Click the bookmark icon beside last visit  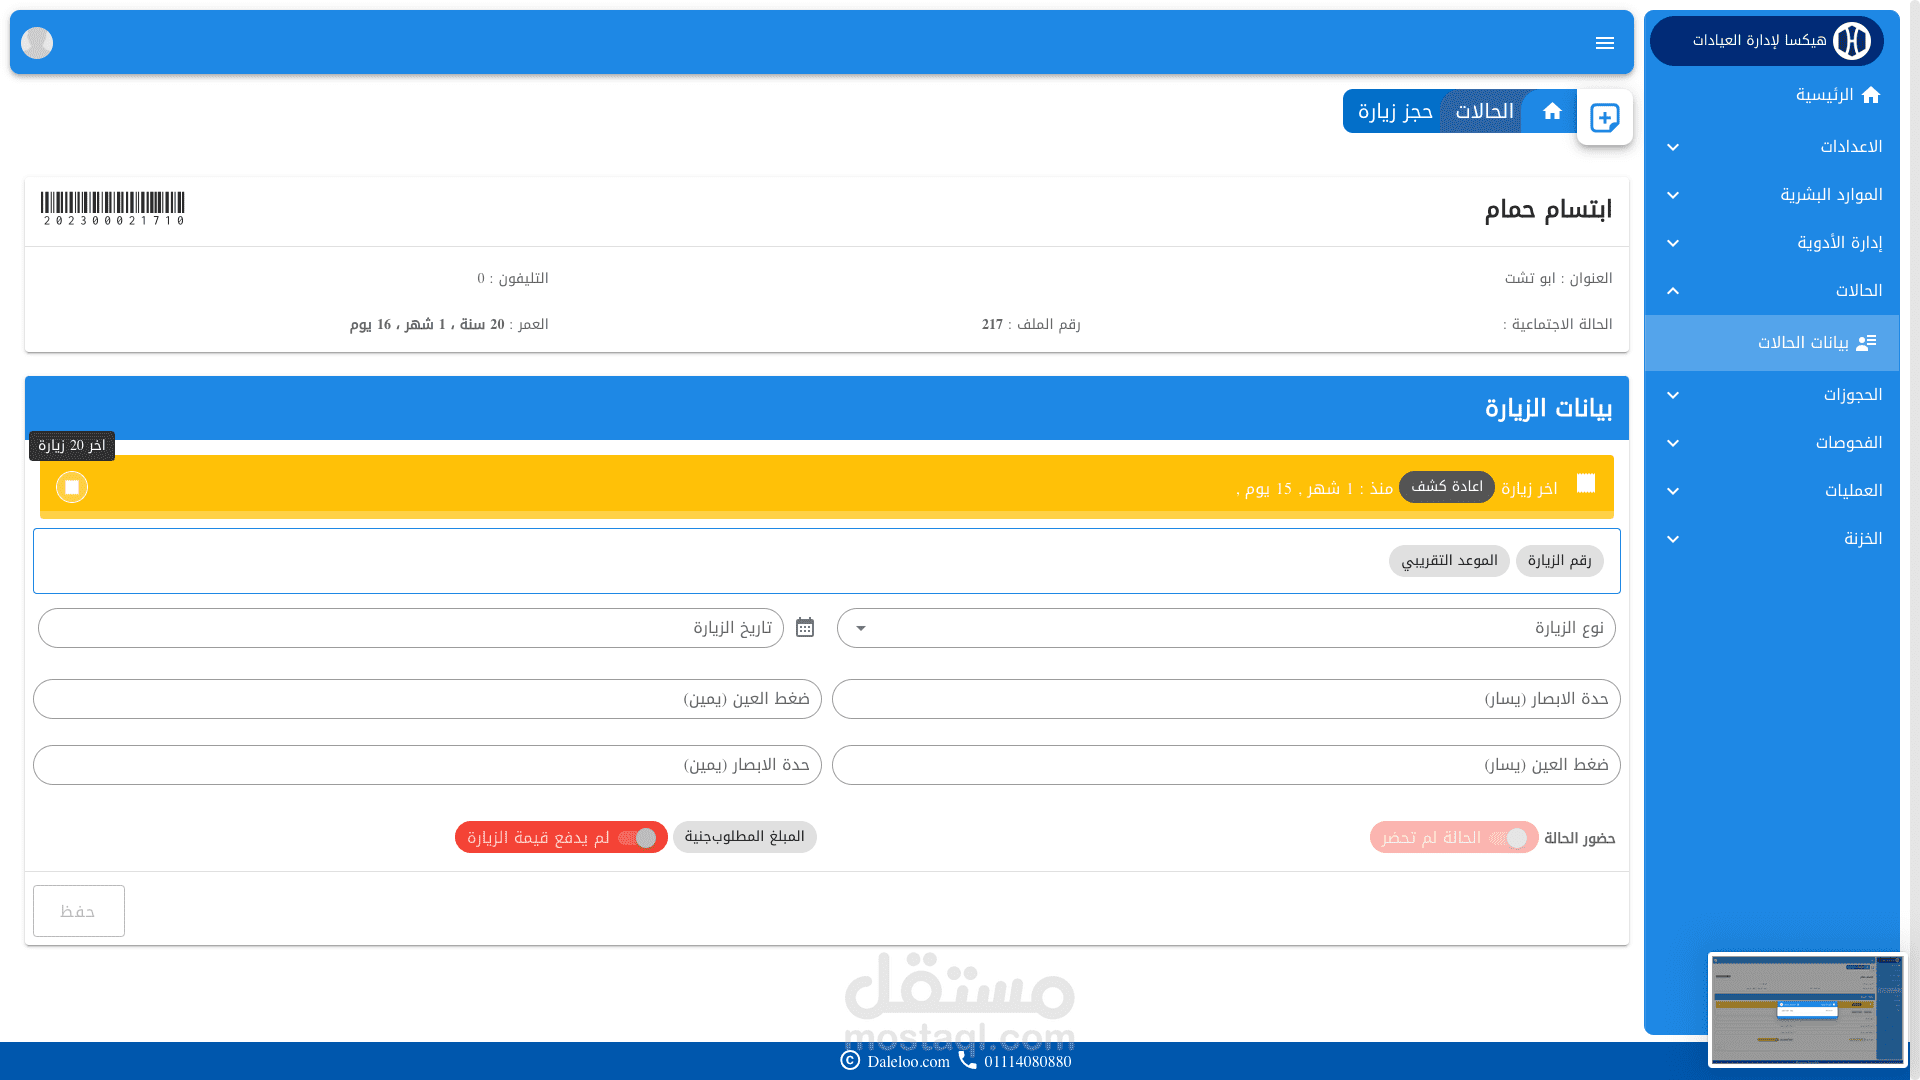tap(1586, 484)
